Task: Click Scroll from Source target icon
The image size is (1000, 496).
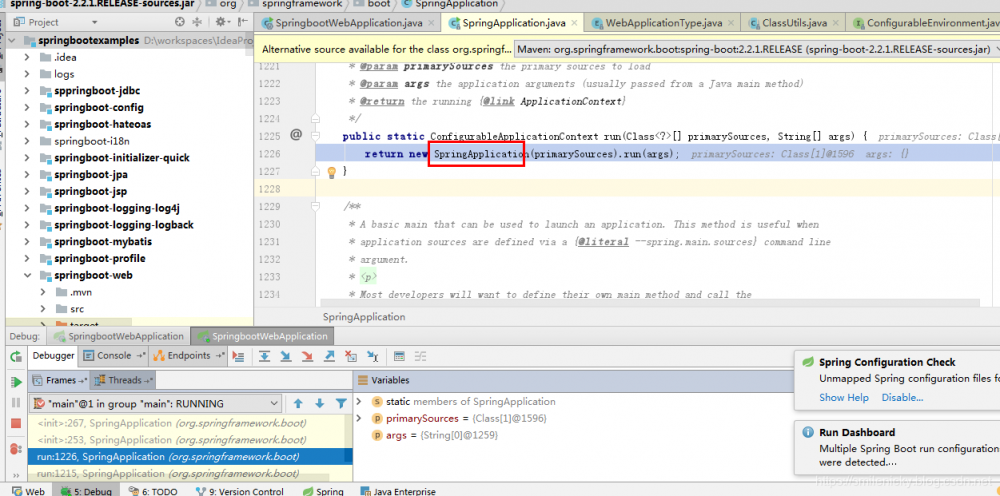Action: pyautogui.click(x=180, y=22)
